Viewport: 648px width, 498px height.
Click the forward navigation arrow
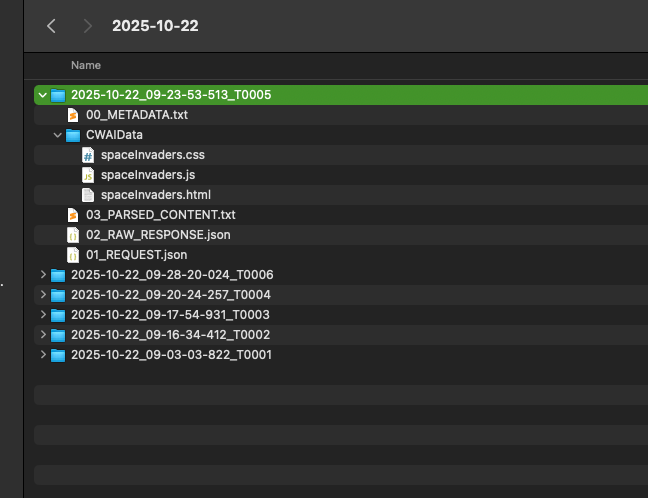[88, 26]
